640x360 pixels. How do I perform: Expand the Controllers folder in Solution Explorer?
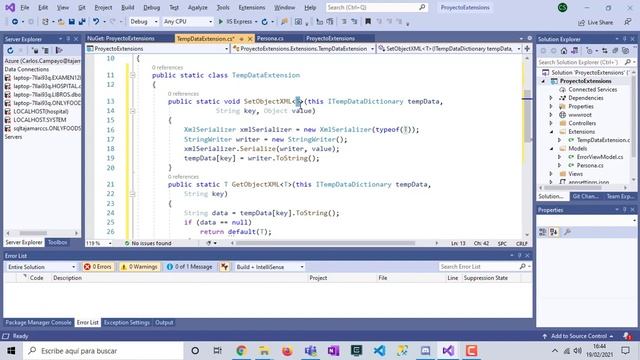551,123
